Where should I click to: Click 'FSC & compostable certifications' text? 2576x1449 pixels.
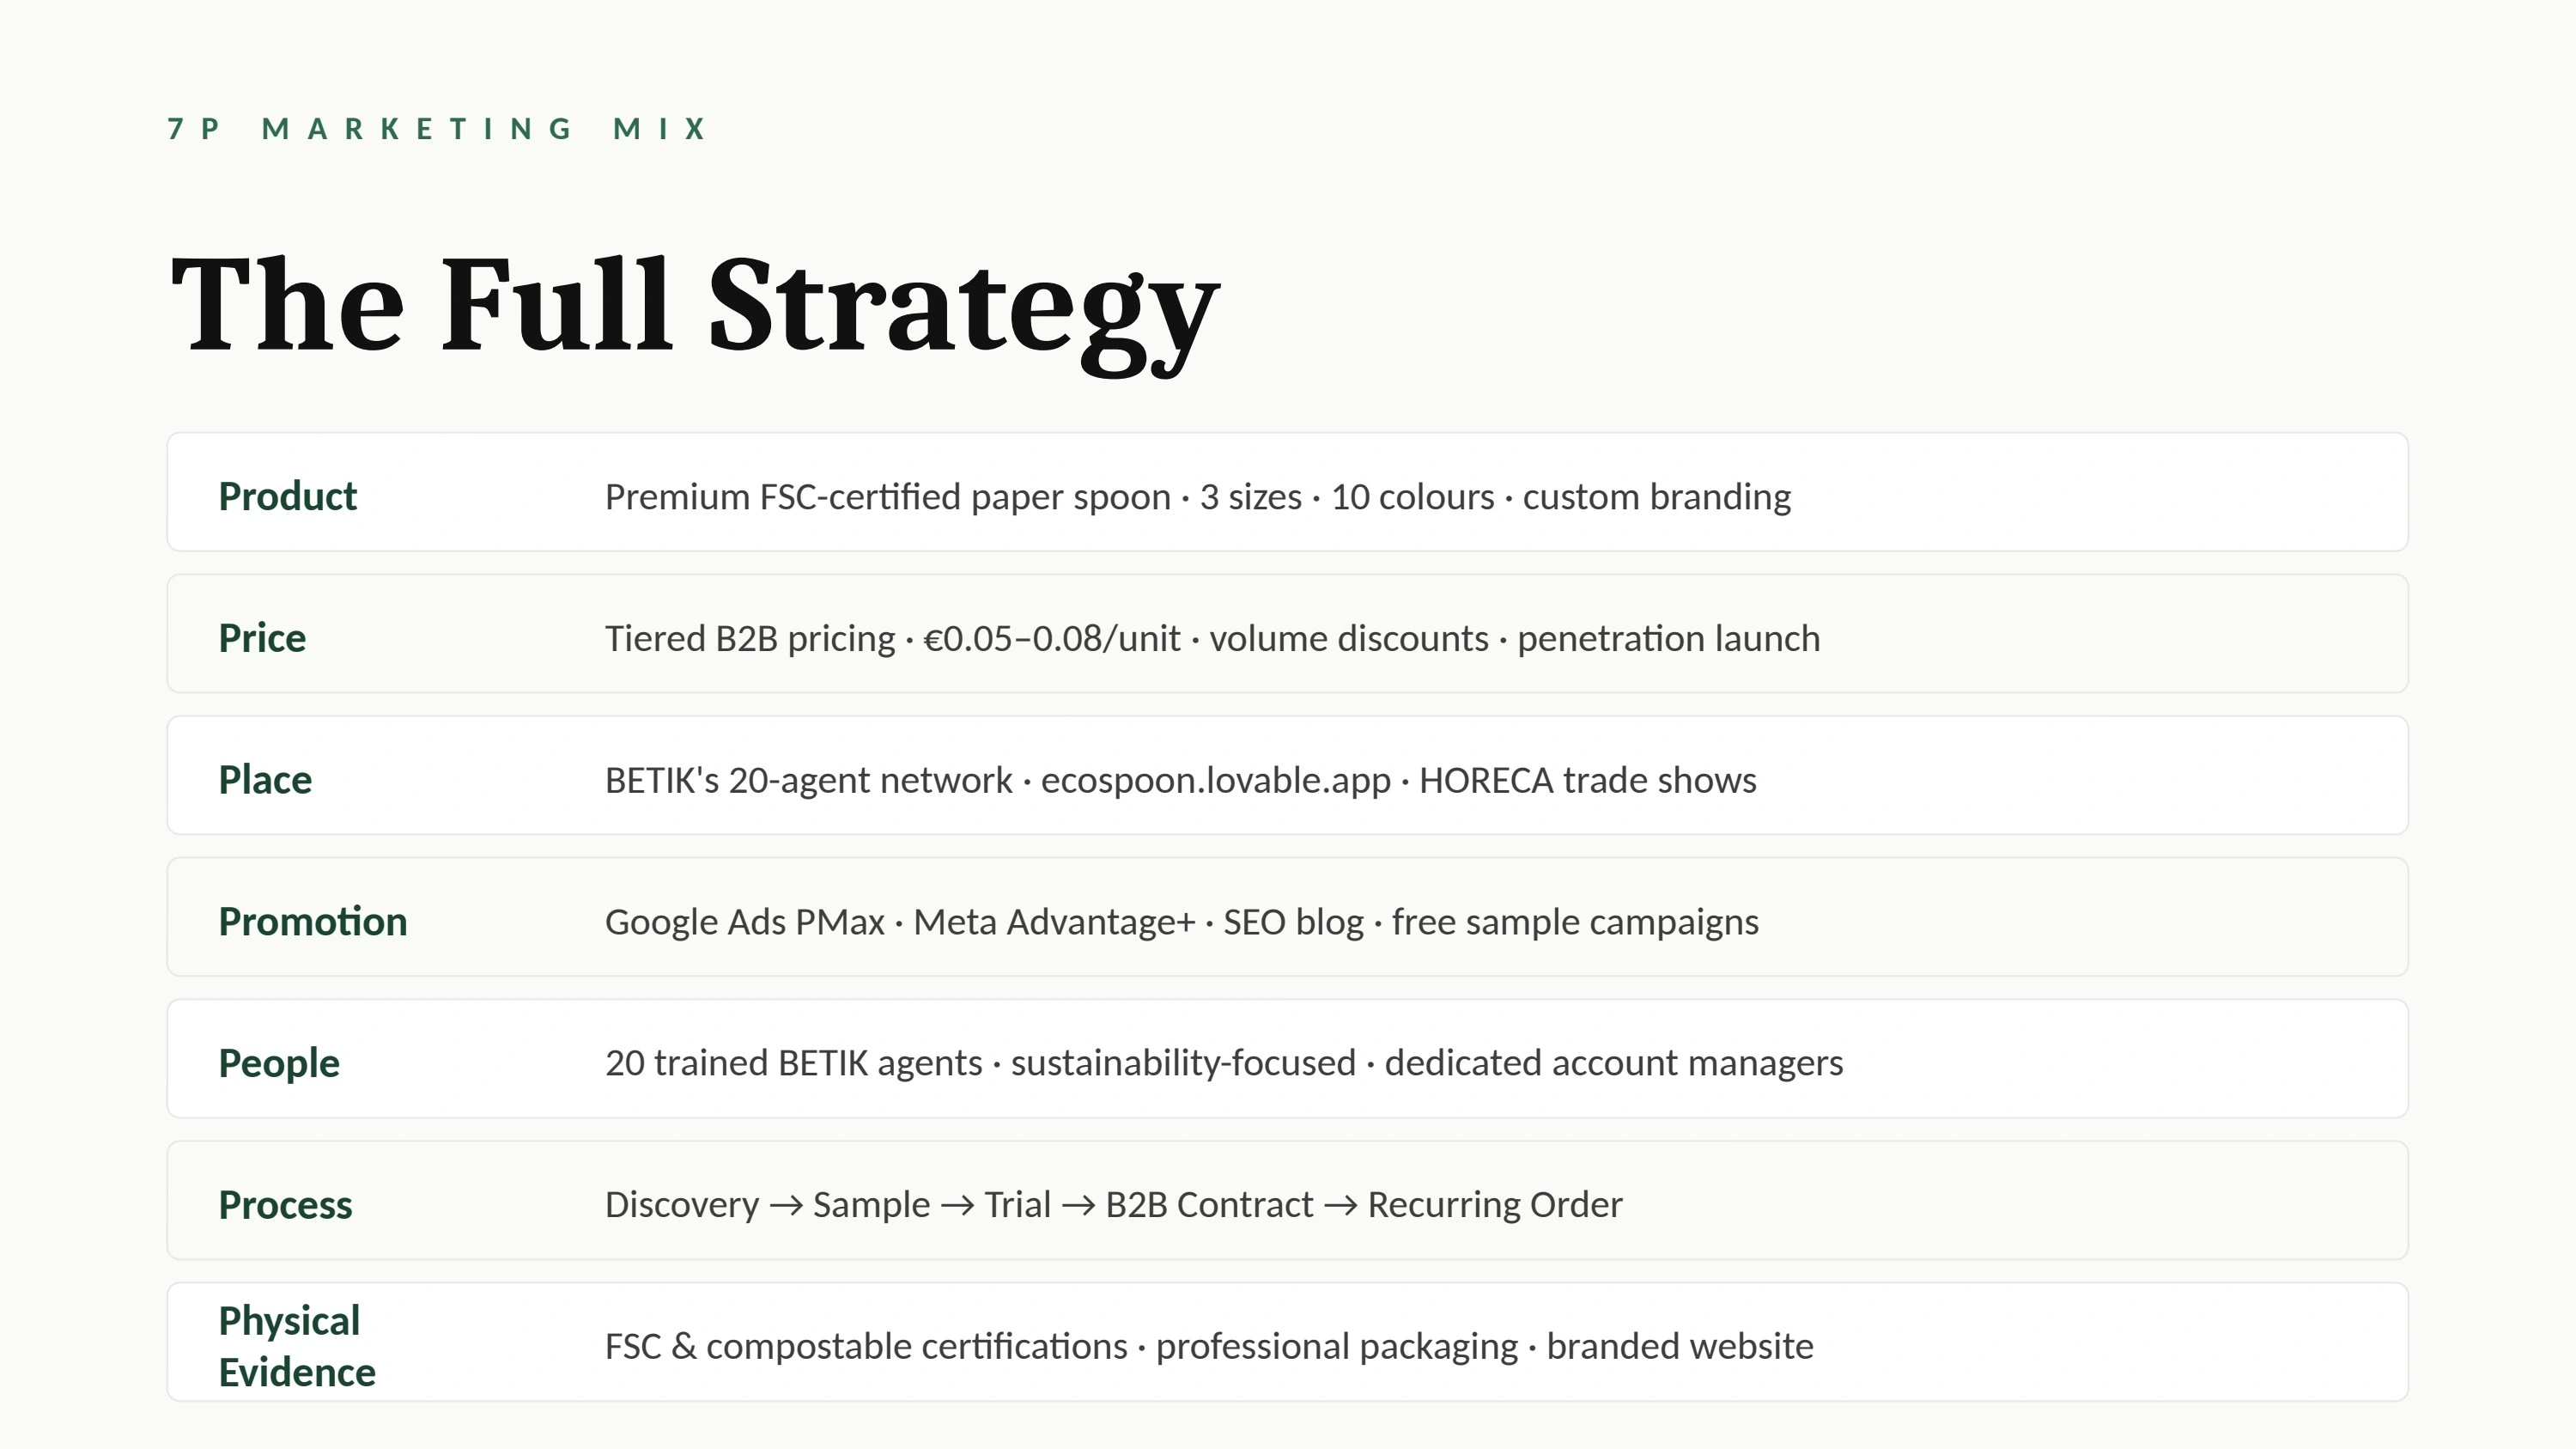click(x=866, y=1347)
